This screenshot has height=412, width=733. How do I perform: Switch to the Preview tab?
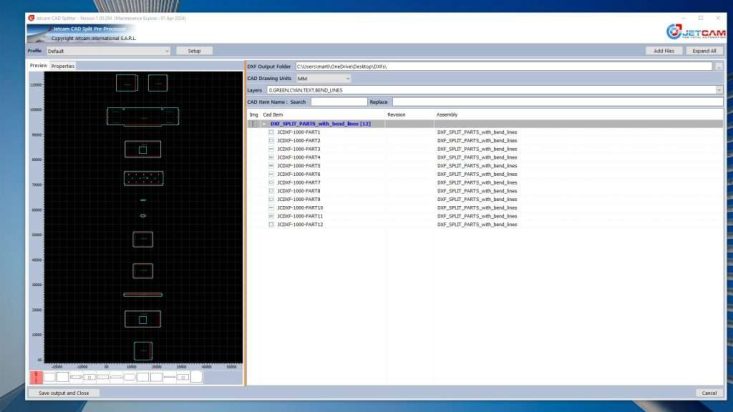38,66
